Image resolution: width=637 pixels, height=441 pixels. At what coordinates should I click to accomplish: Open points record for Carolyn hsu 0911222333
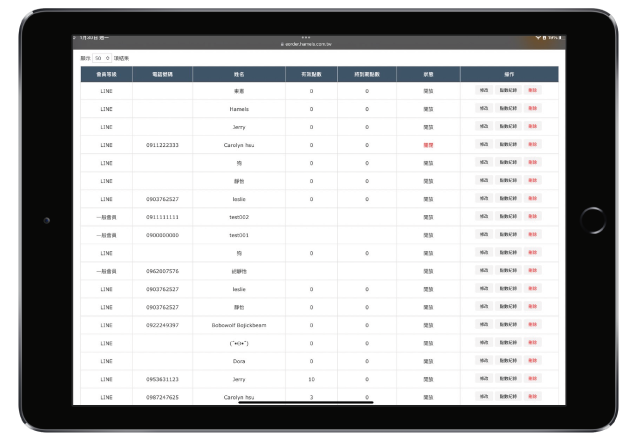click(508, 145)
